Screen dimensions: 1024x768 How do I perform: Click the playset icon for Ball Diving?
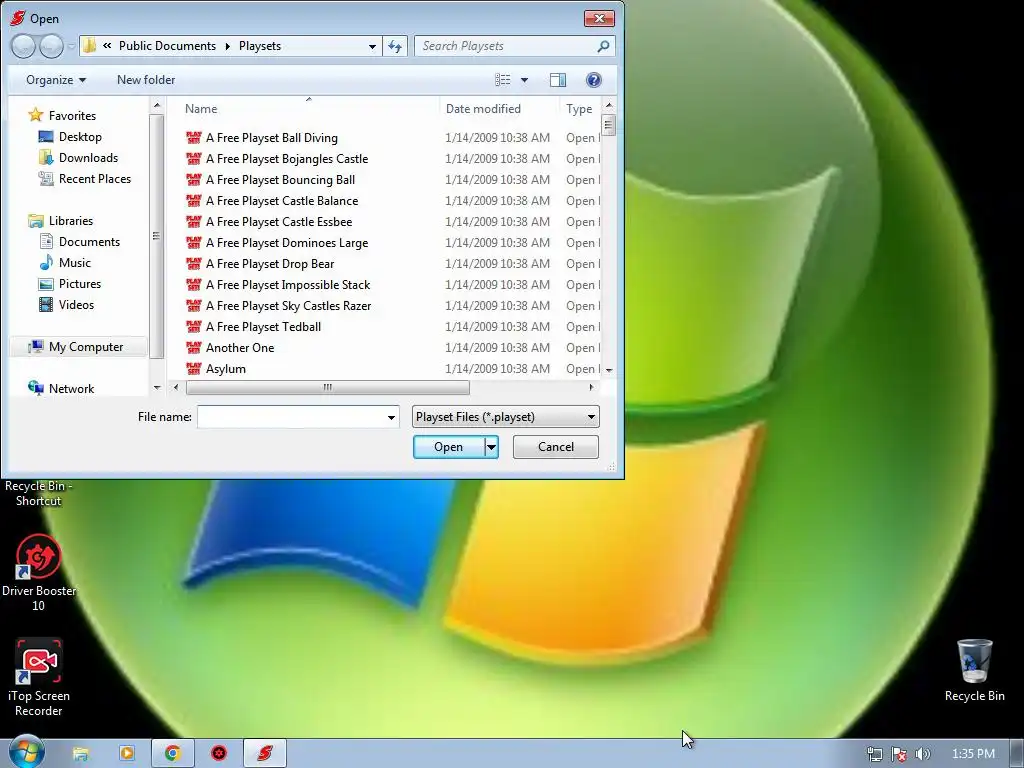tap(193, 138)
